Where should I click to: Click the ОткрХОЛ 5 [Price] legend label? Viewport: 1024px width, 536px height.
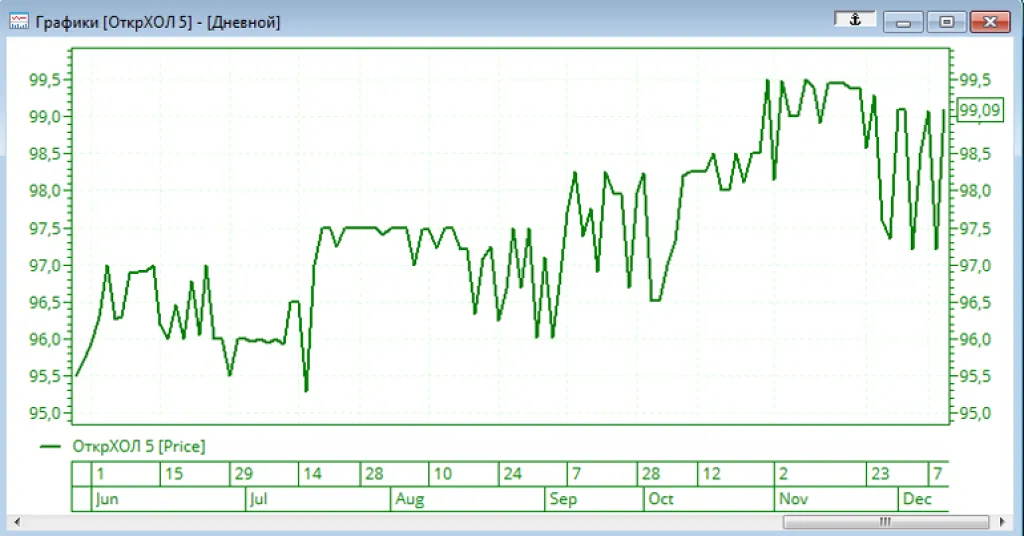[138, 447]
